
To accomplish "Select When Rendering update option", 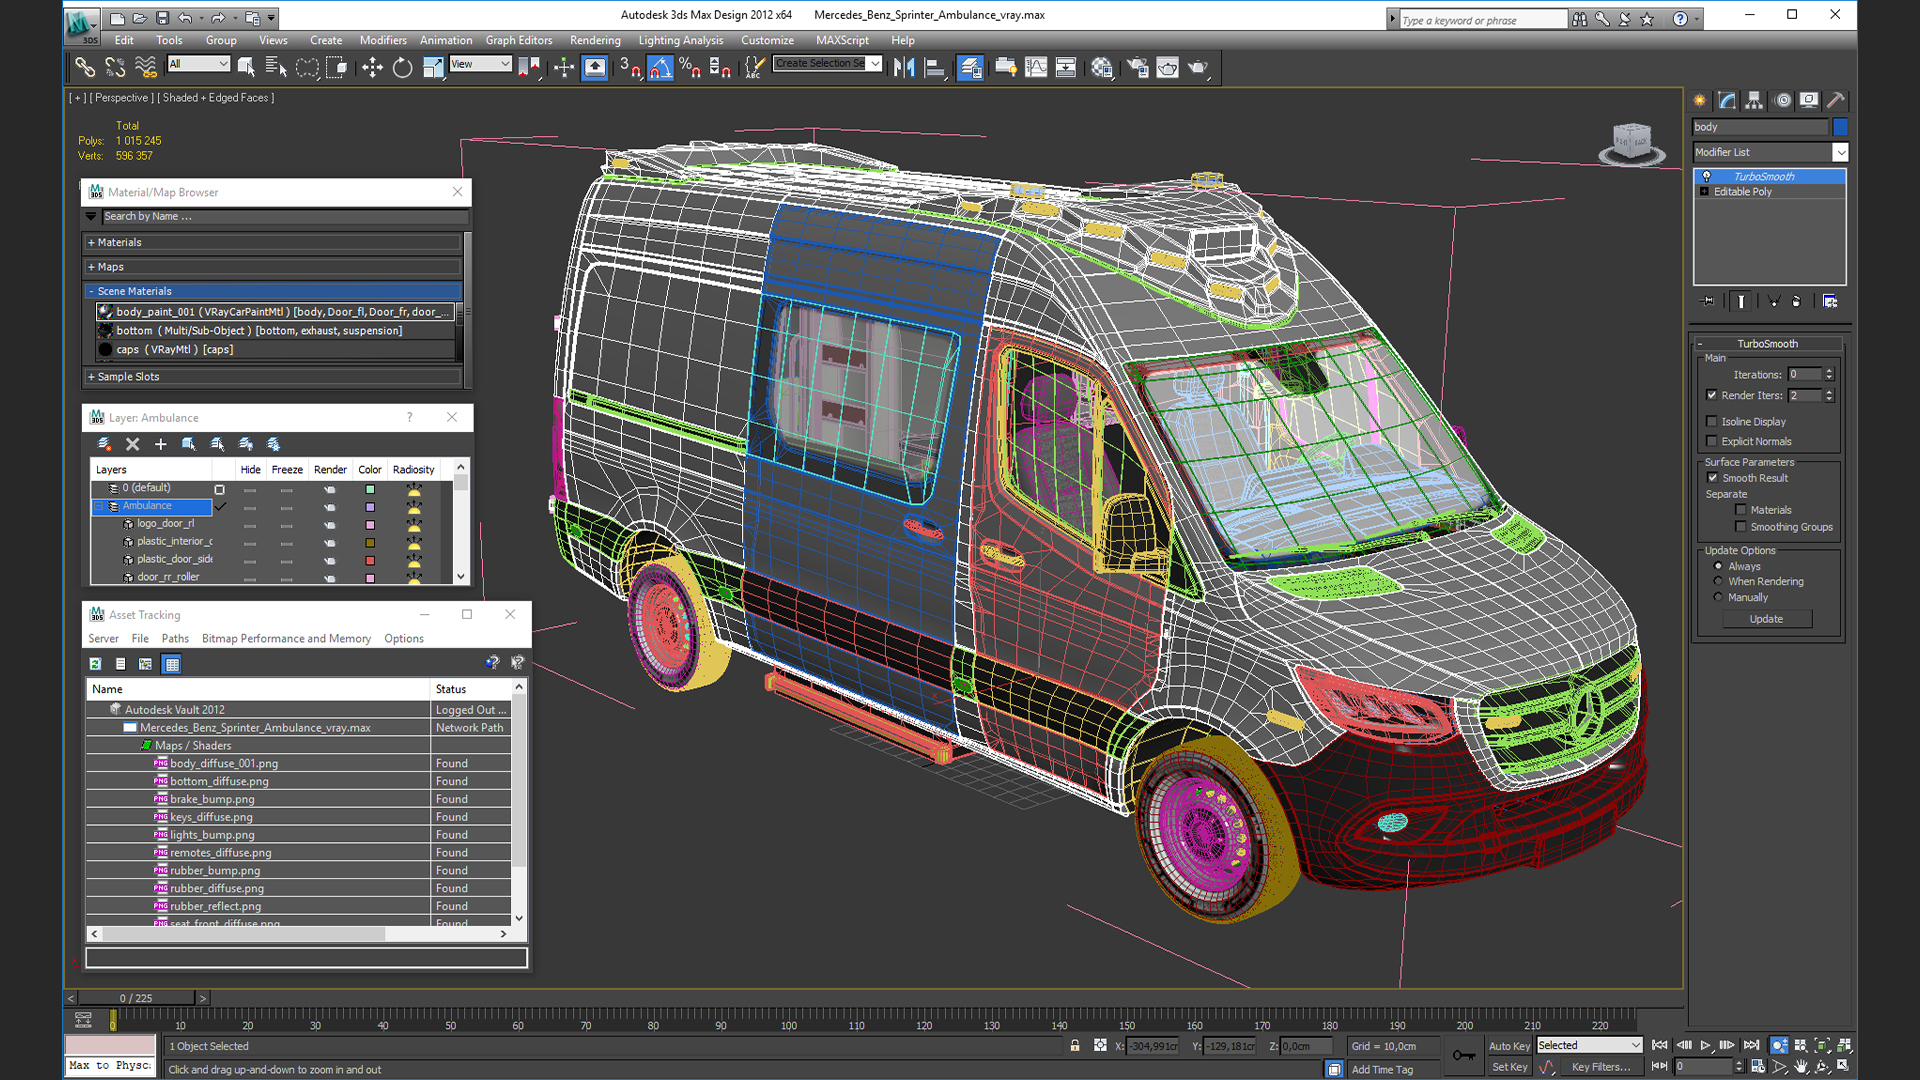I will [x=1718, y=581].
